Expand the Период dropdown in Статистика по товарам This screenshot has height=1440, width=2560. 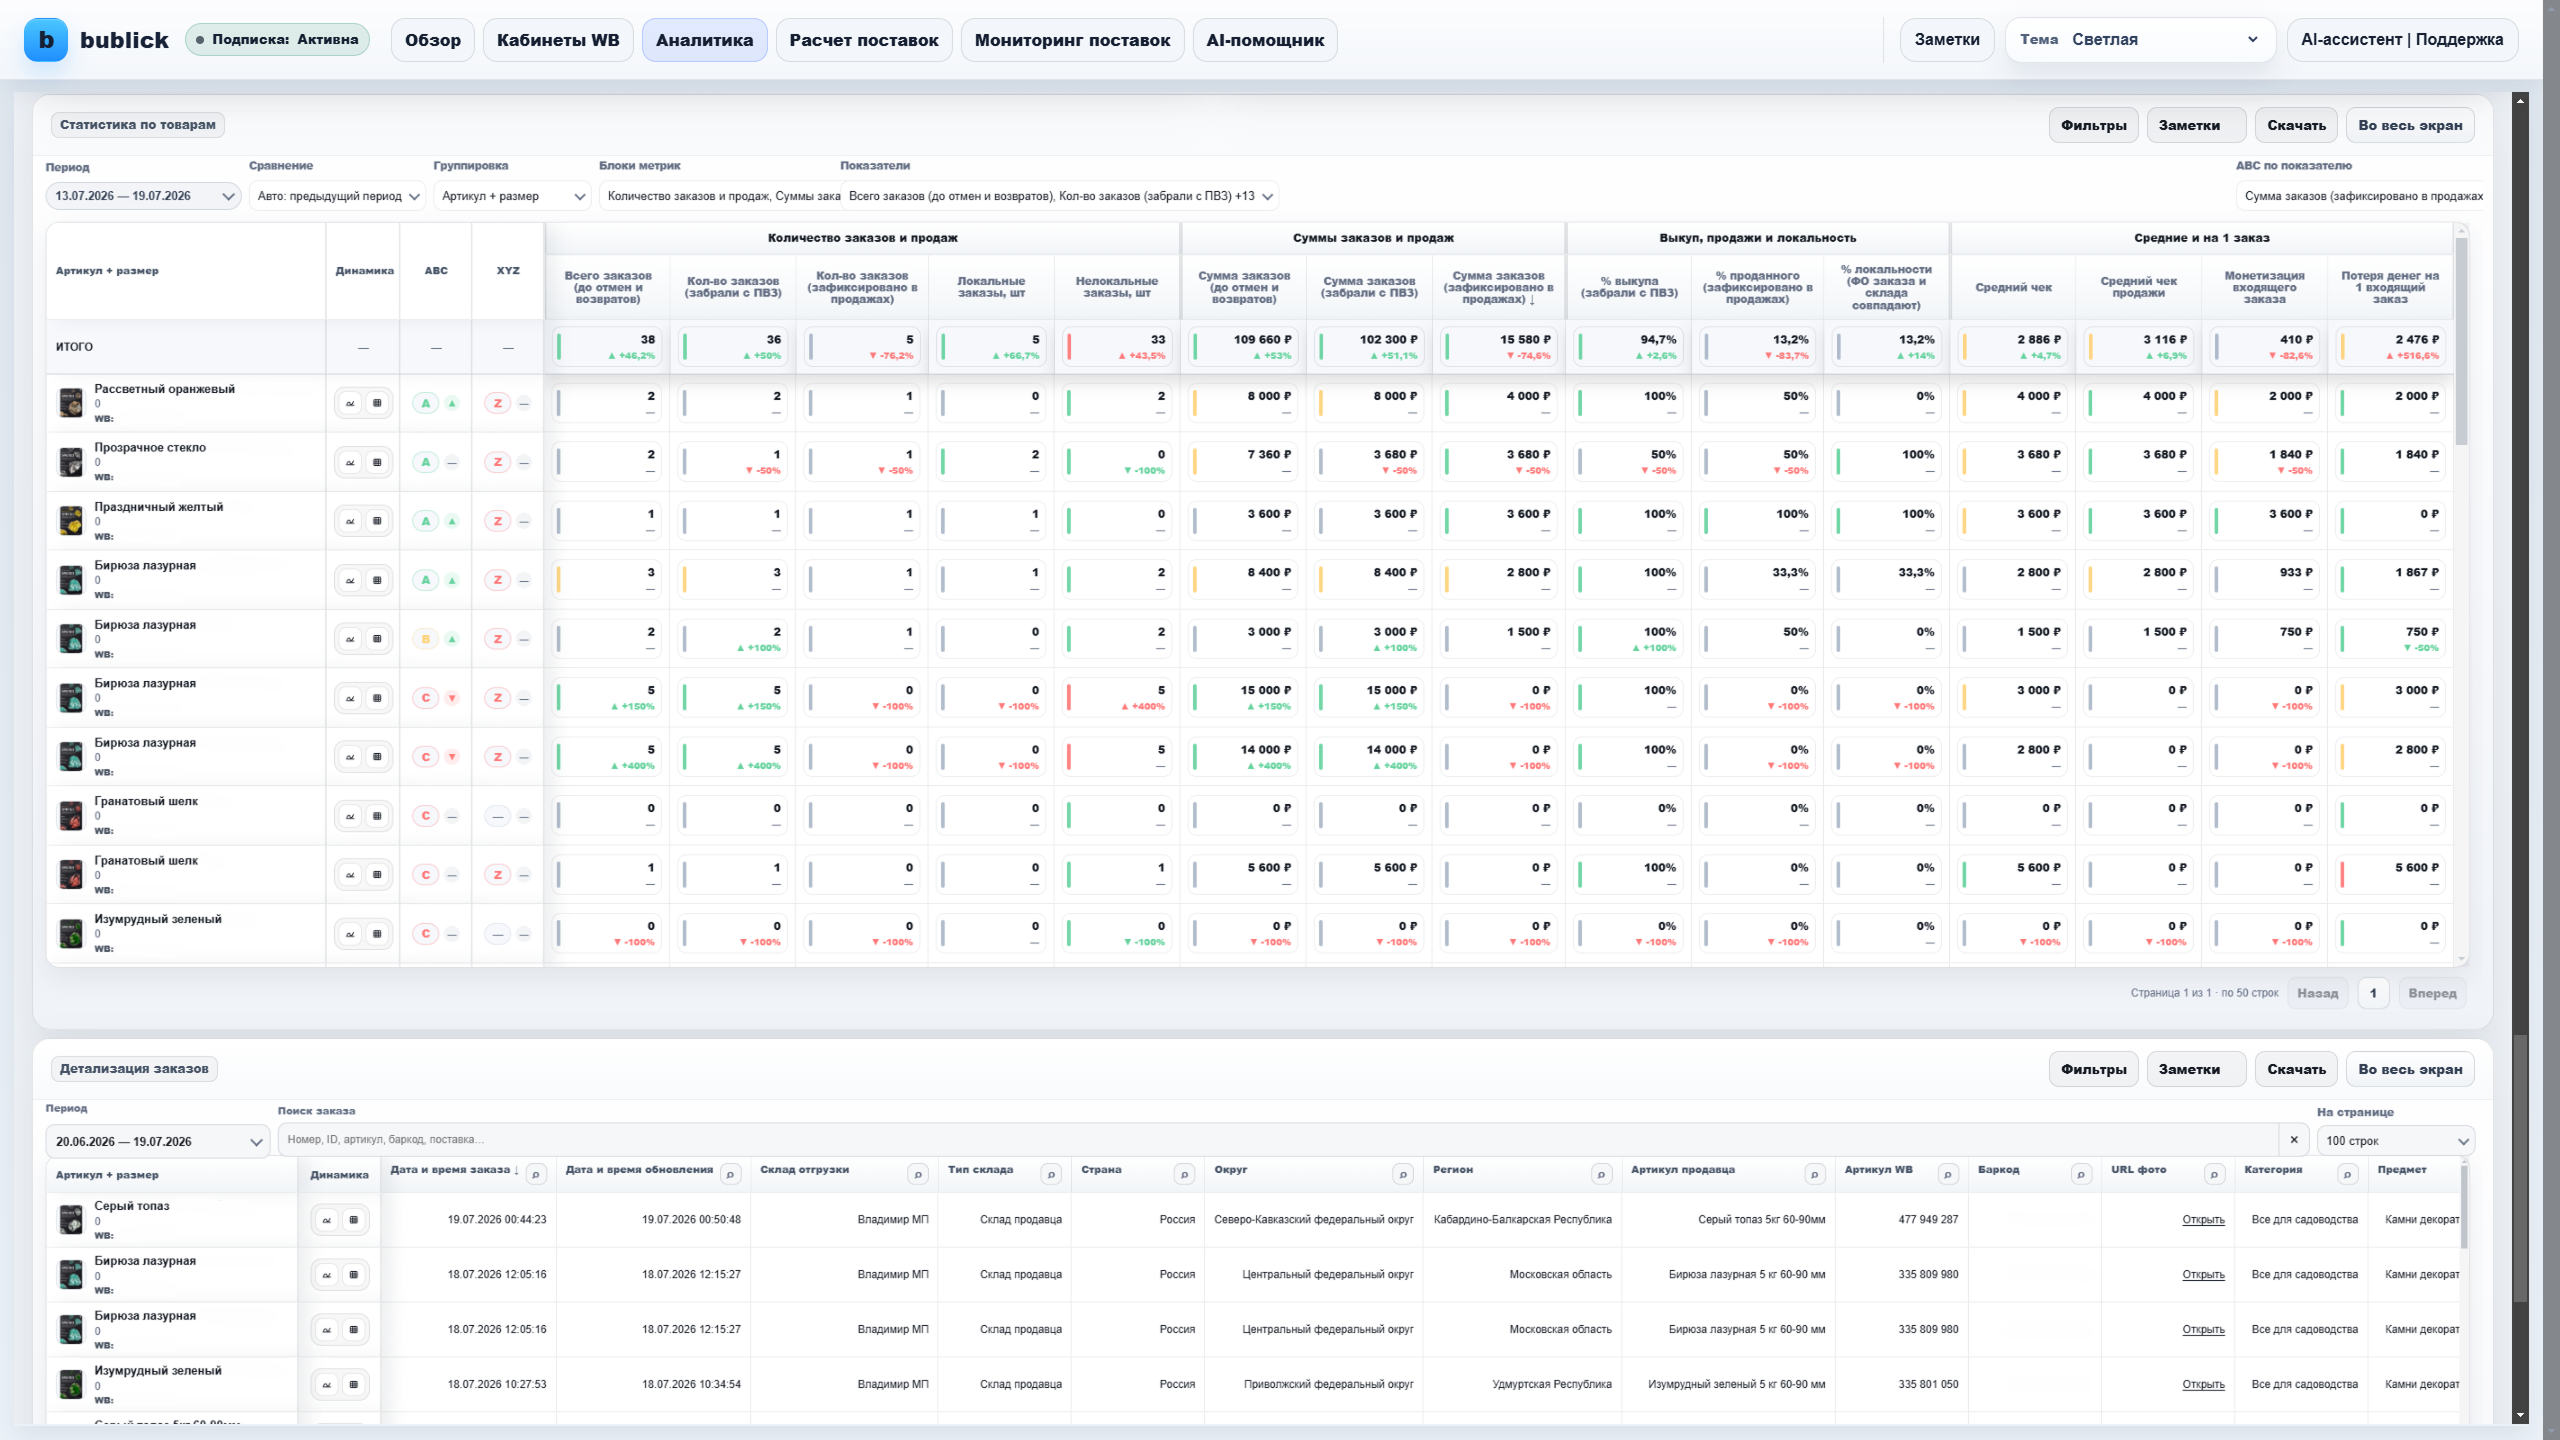143,196
